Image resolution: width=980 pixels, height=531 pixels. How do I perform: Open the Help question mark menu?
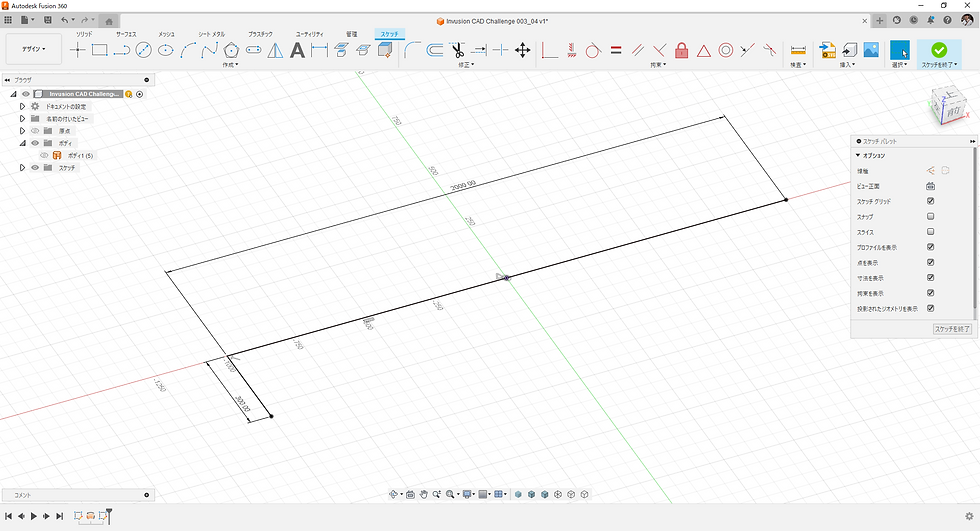(x=948, y=21)
